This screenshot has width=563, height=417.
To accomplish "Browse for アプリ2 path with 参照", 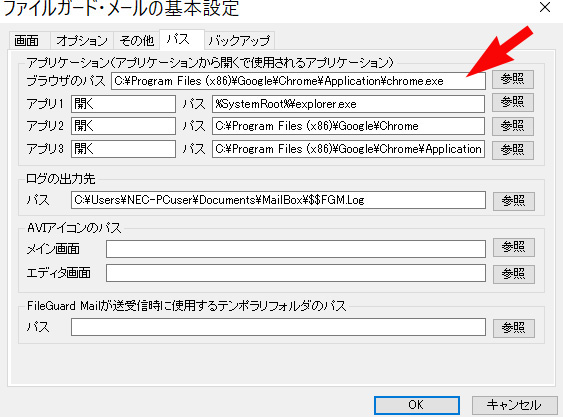I will [512, 126].
